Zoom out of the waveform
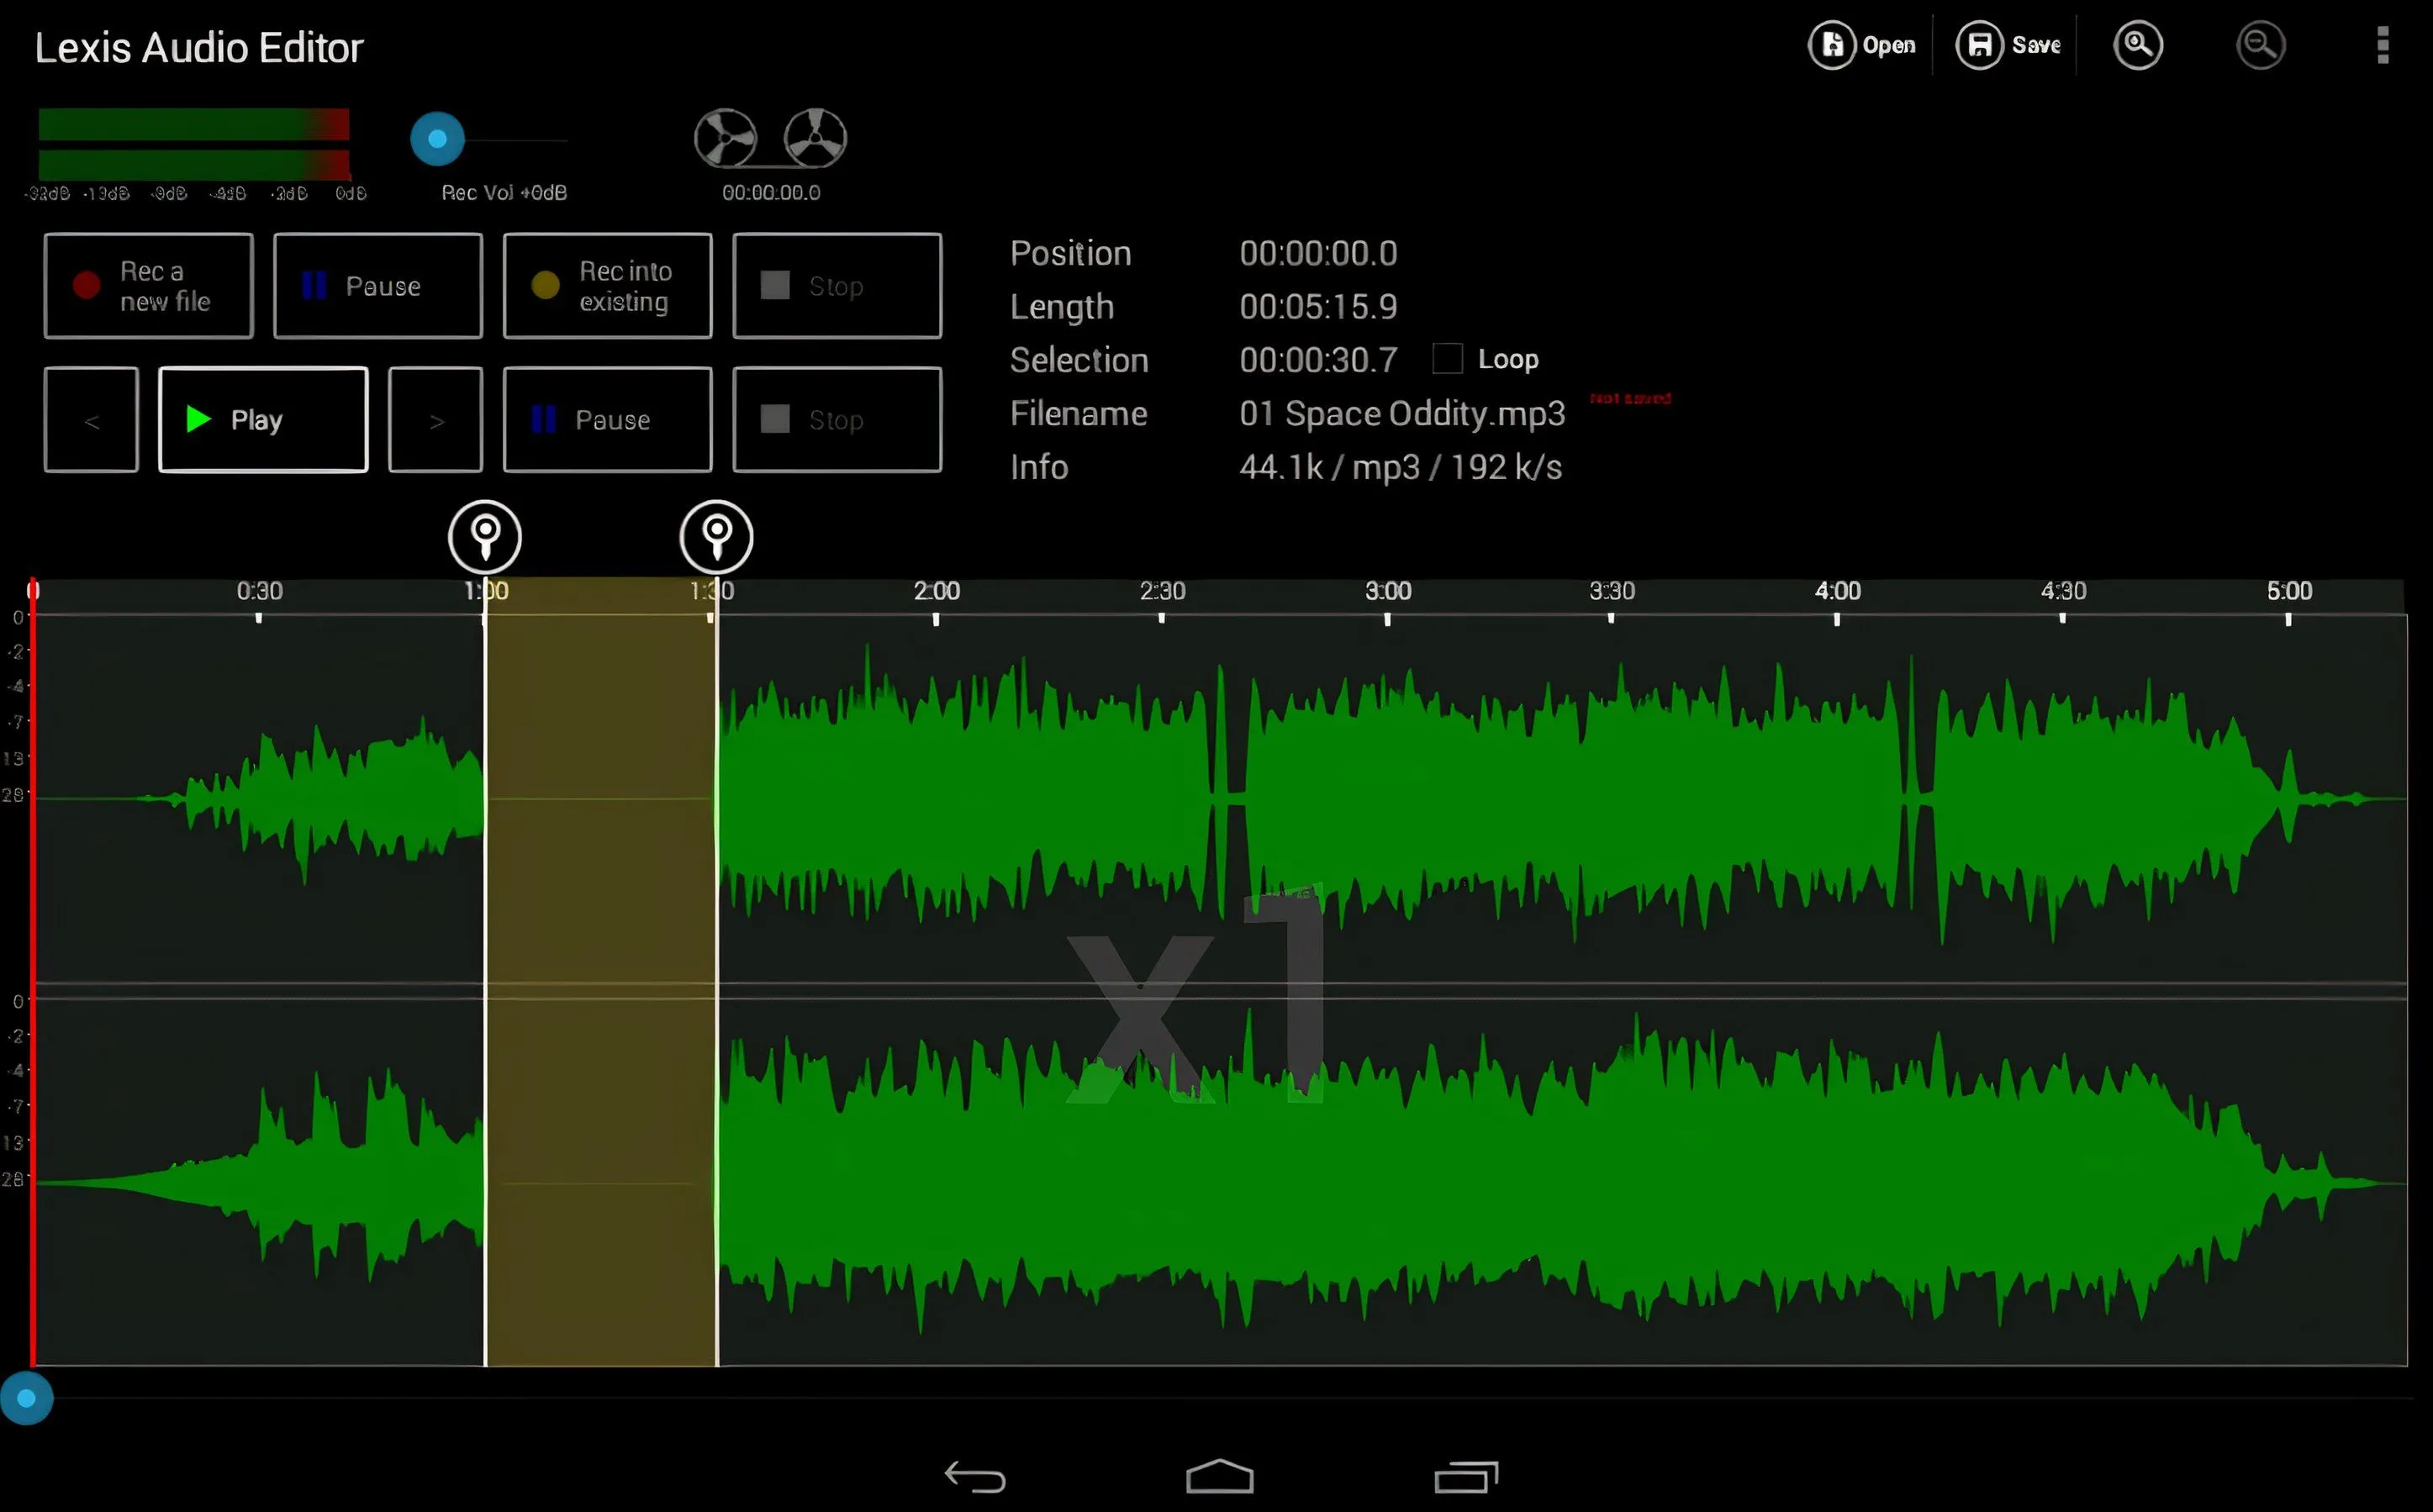2433x1512 pixels. 2262,44
